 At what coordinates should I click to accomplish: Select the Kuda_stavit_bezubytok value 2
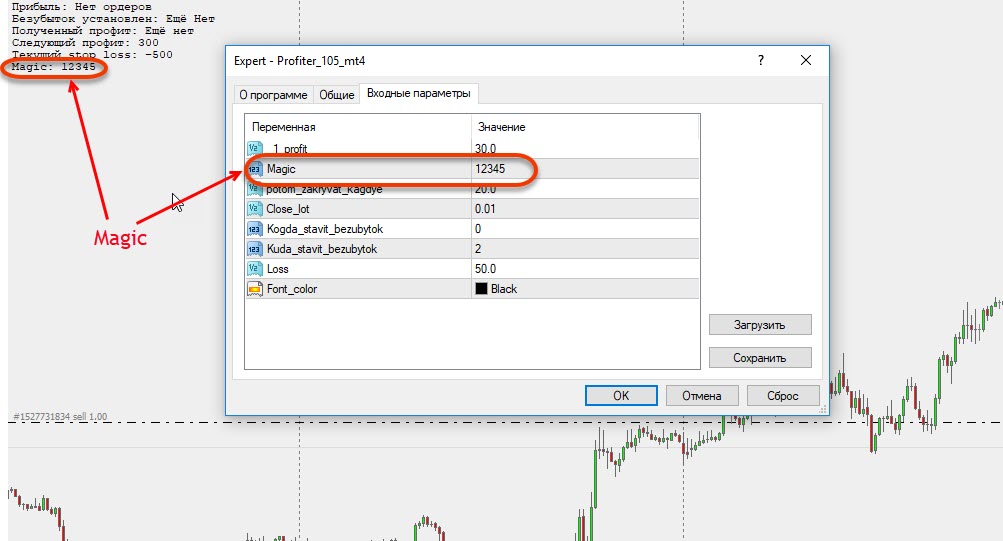[x=478, y=249]
